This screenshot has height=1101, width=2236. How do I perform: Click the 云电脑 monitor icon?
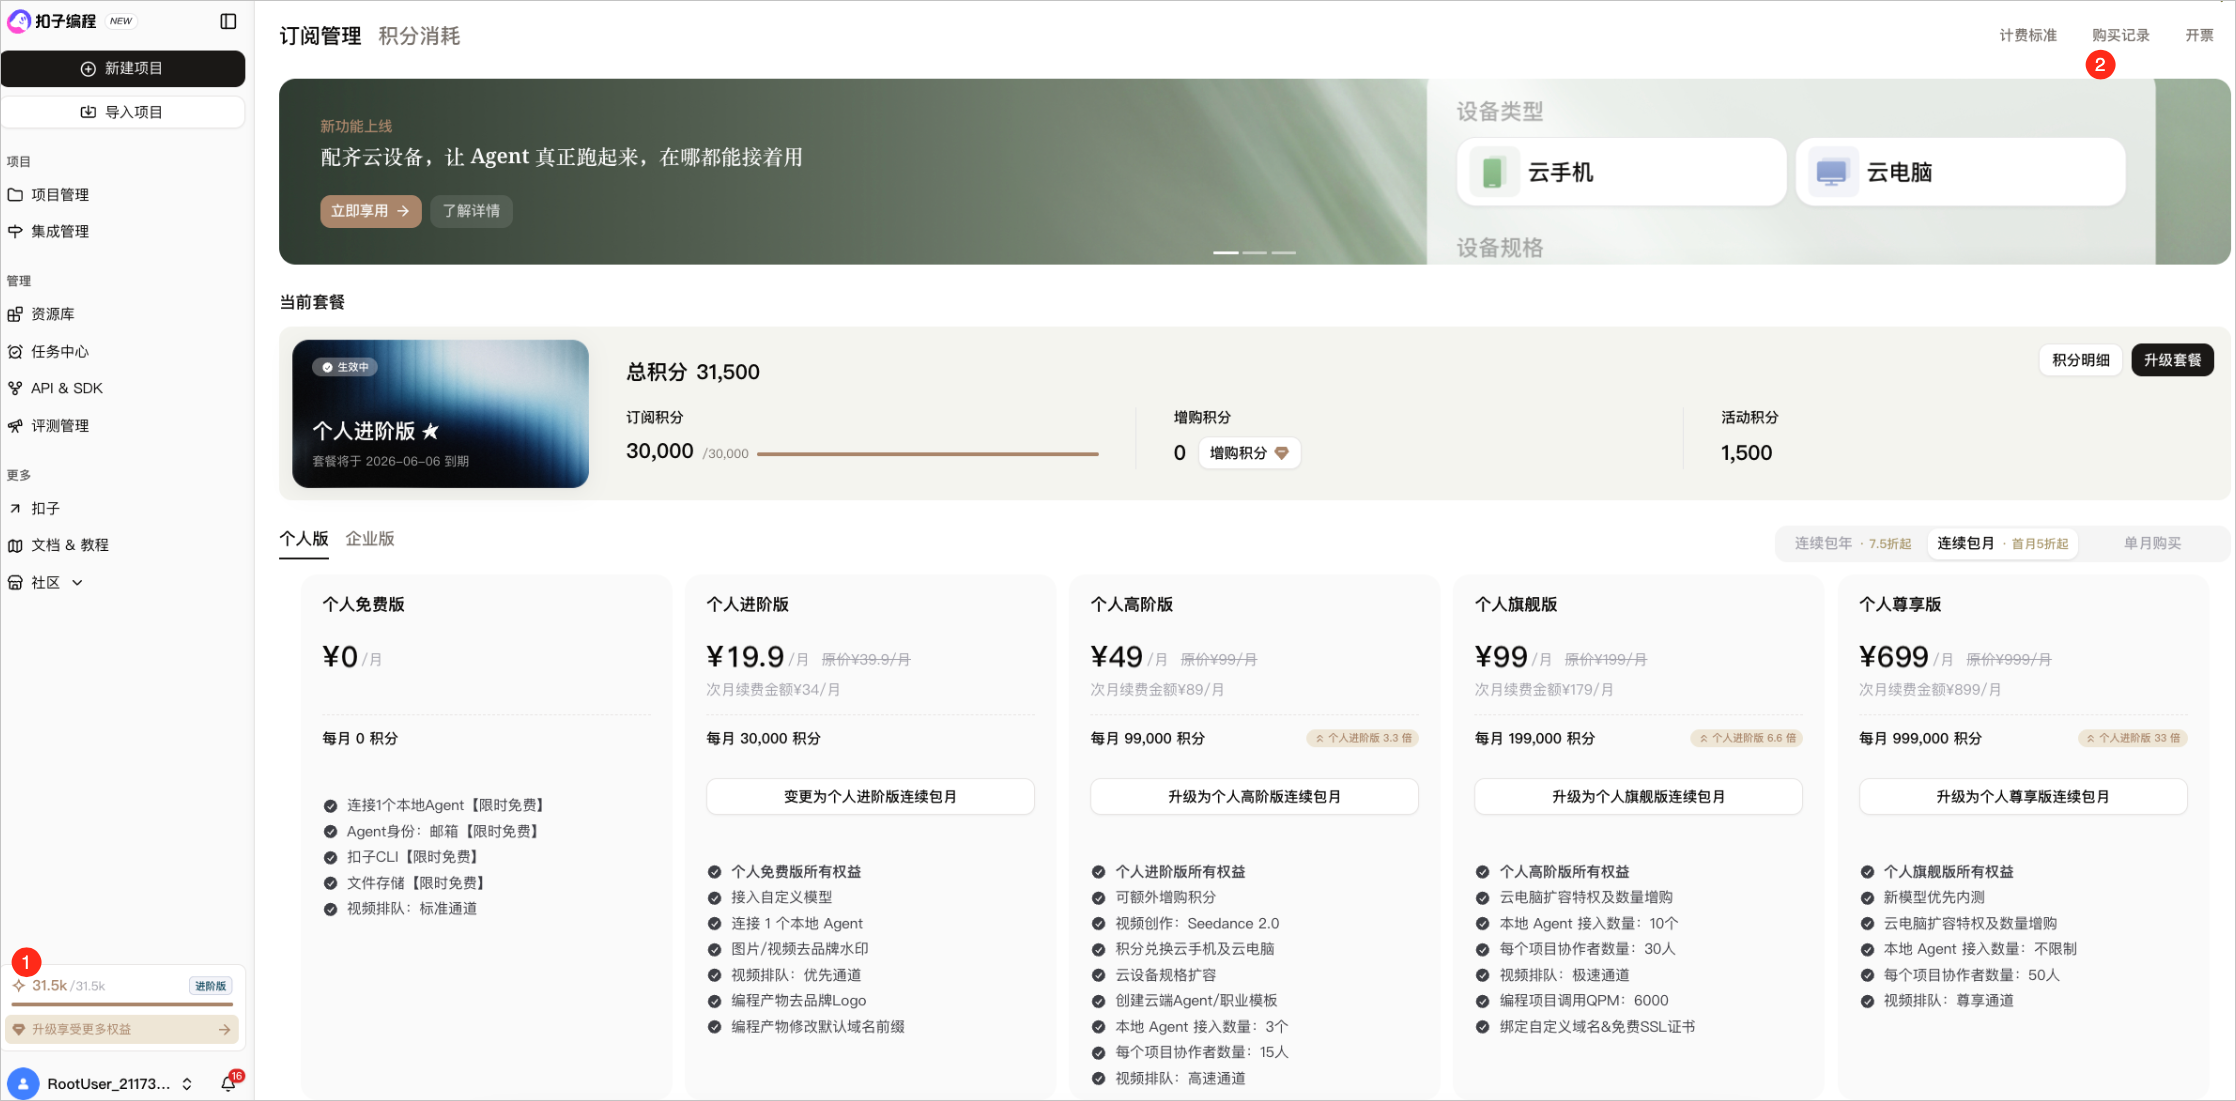tap(1832, 172)
